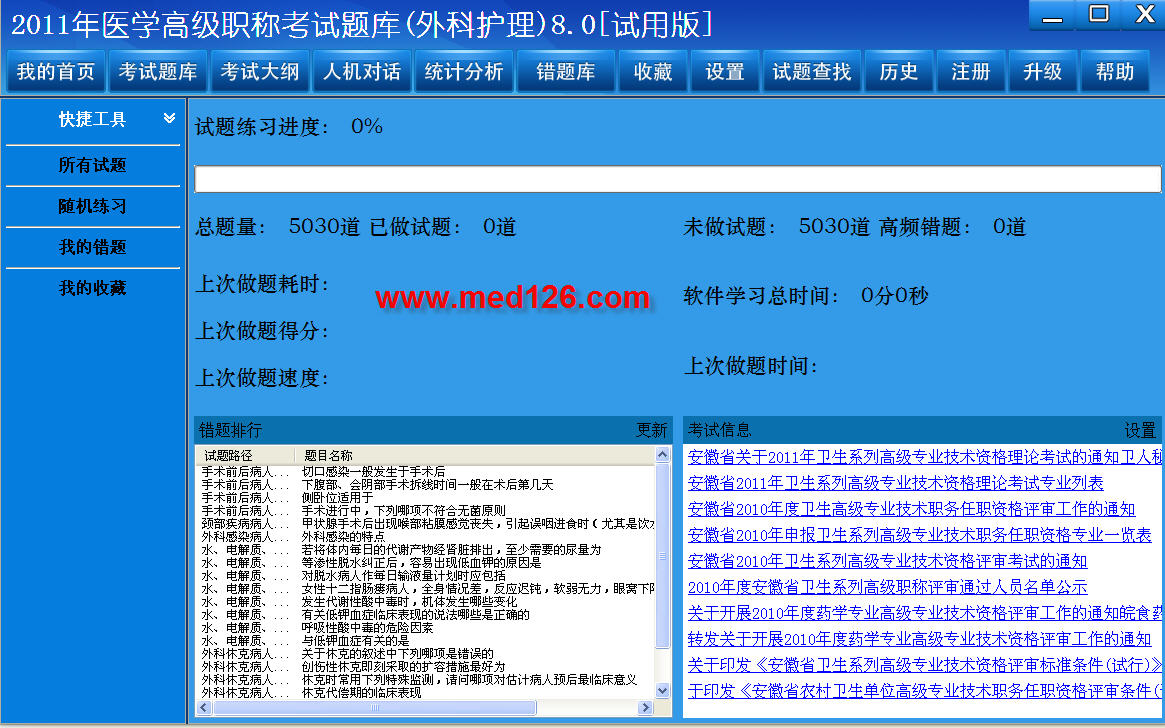This screenshot has width=1165, height=728.
Task: Open the 2010年度安徽省 名单公示 link
Action: pos(887,587)
